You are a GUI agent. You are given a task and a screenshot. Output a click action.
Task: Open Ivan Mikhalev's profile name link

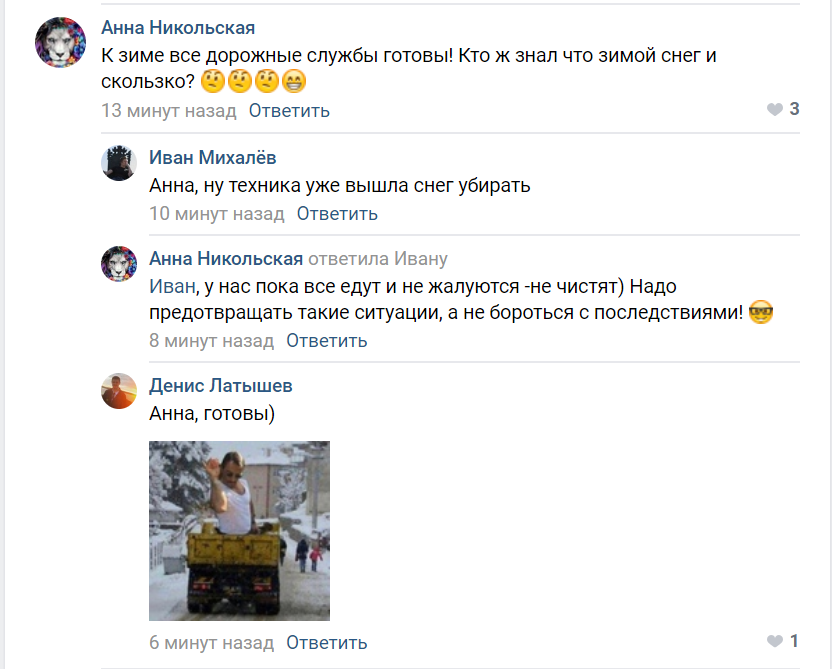[212, 158]
